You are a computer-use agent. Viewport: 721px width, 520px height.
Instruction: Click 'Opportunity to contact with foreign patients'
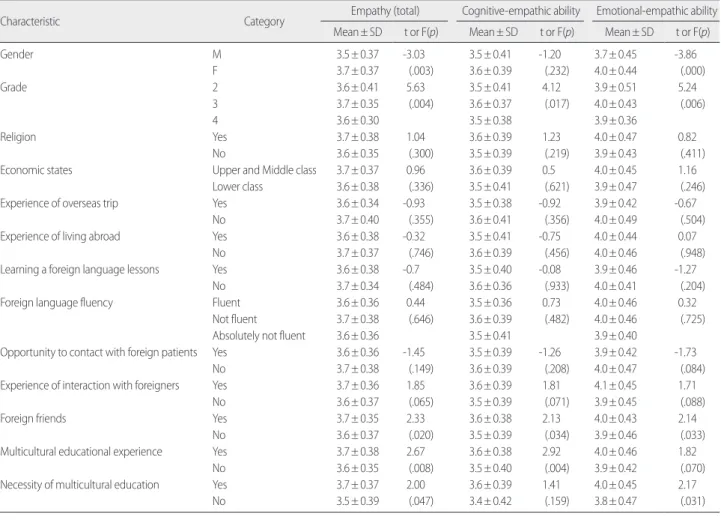(x=98, y=352)
